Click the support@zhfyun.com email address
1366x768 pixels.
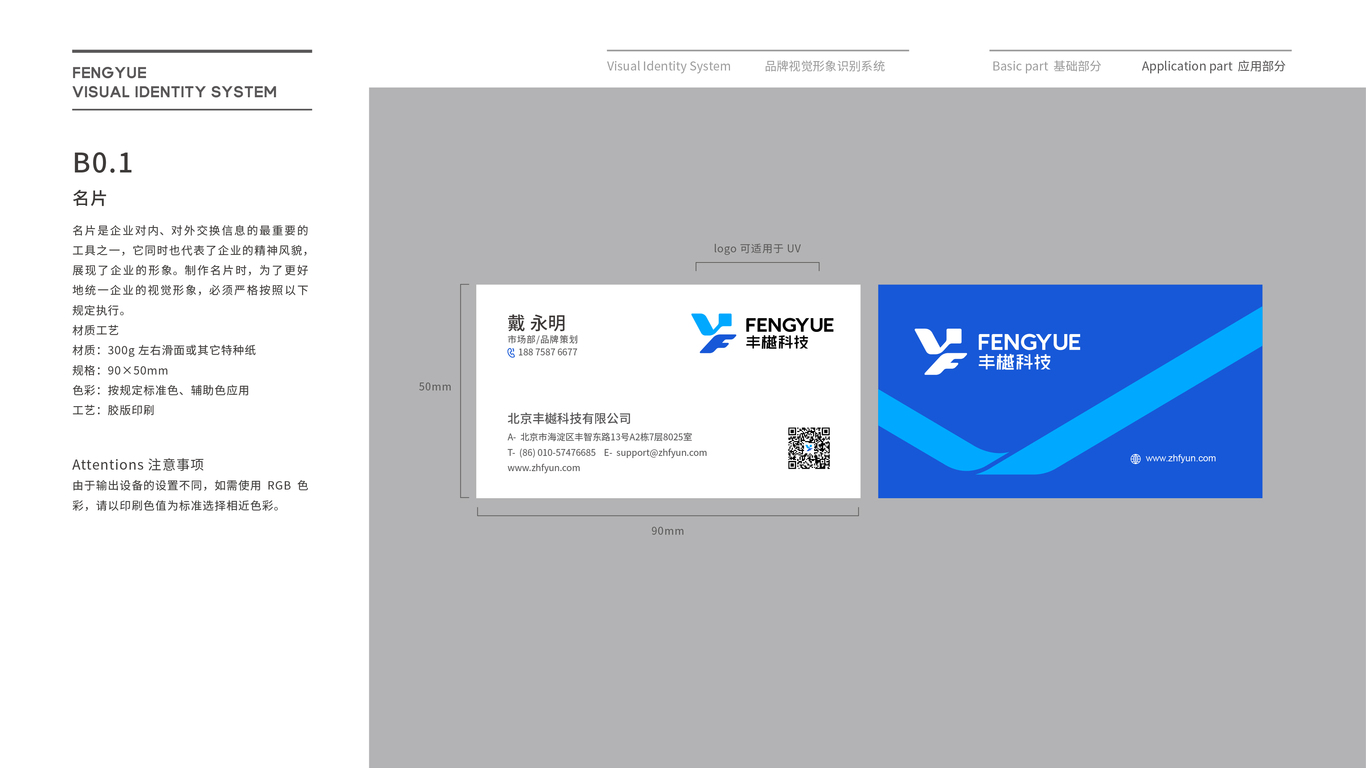(x=661, y=452)
